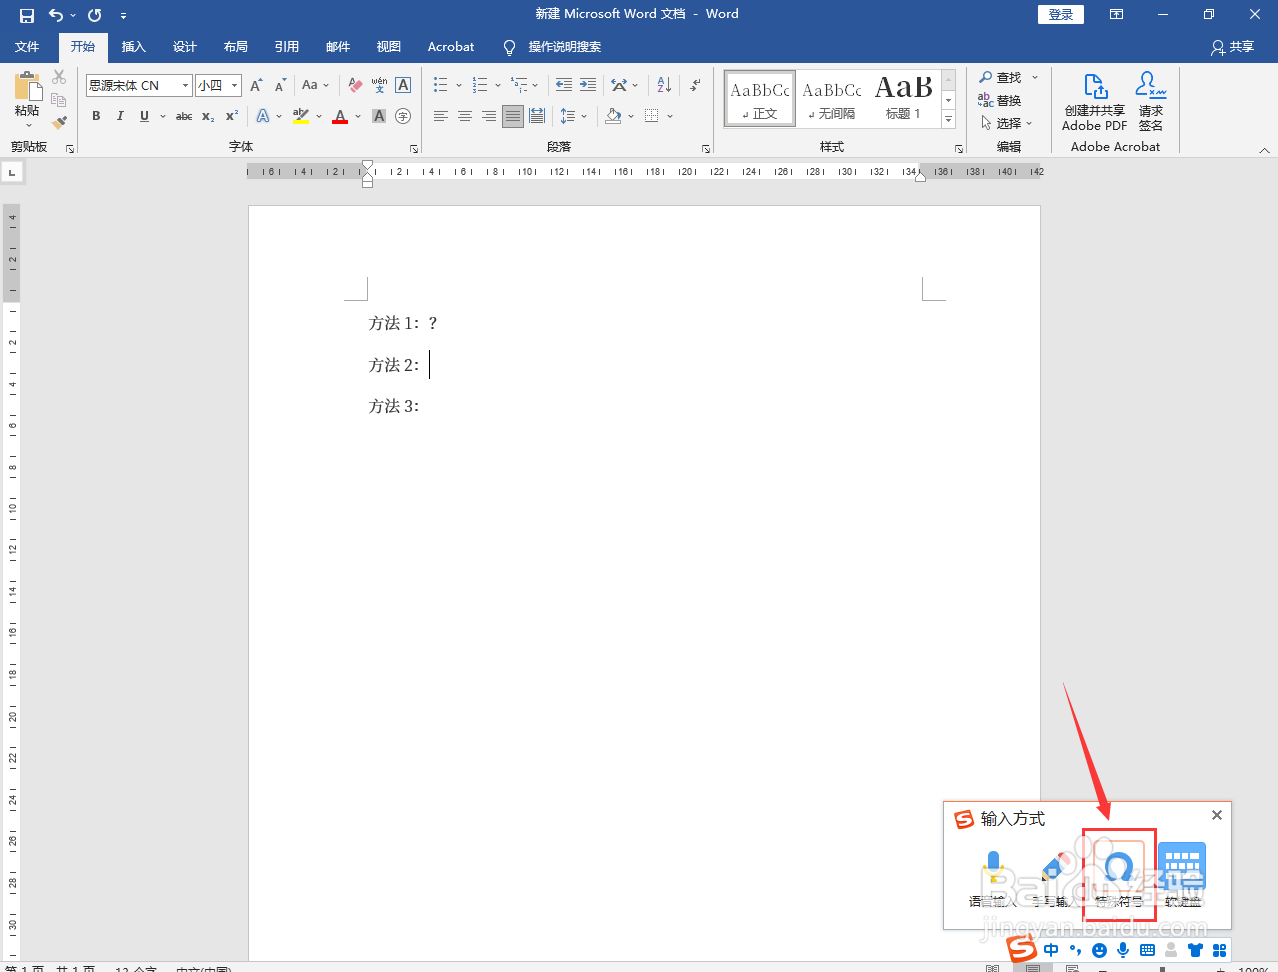Click the Sogou emoji face icon

tap(1099, 950)
